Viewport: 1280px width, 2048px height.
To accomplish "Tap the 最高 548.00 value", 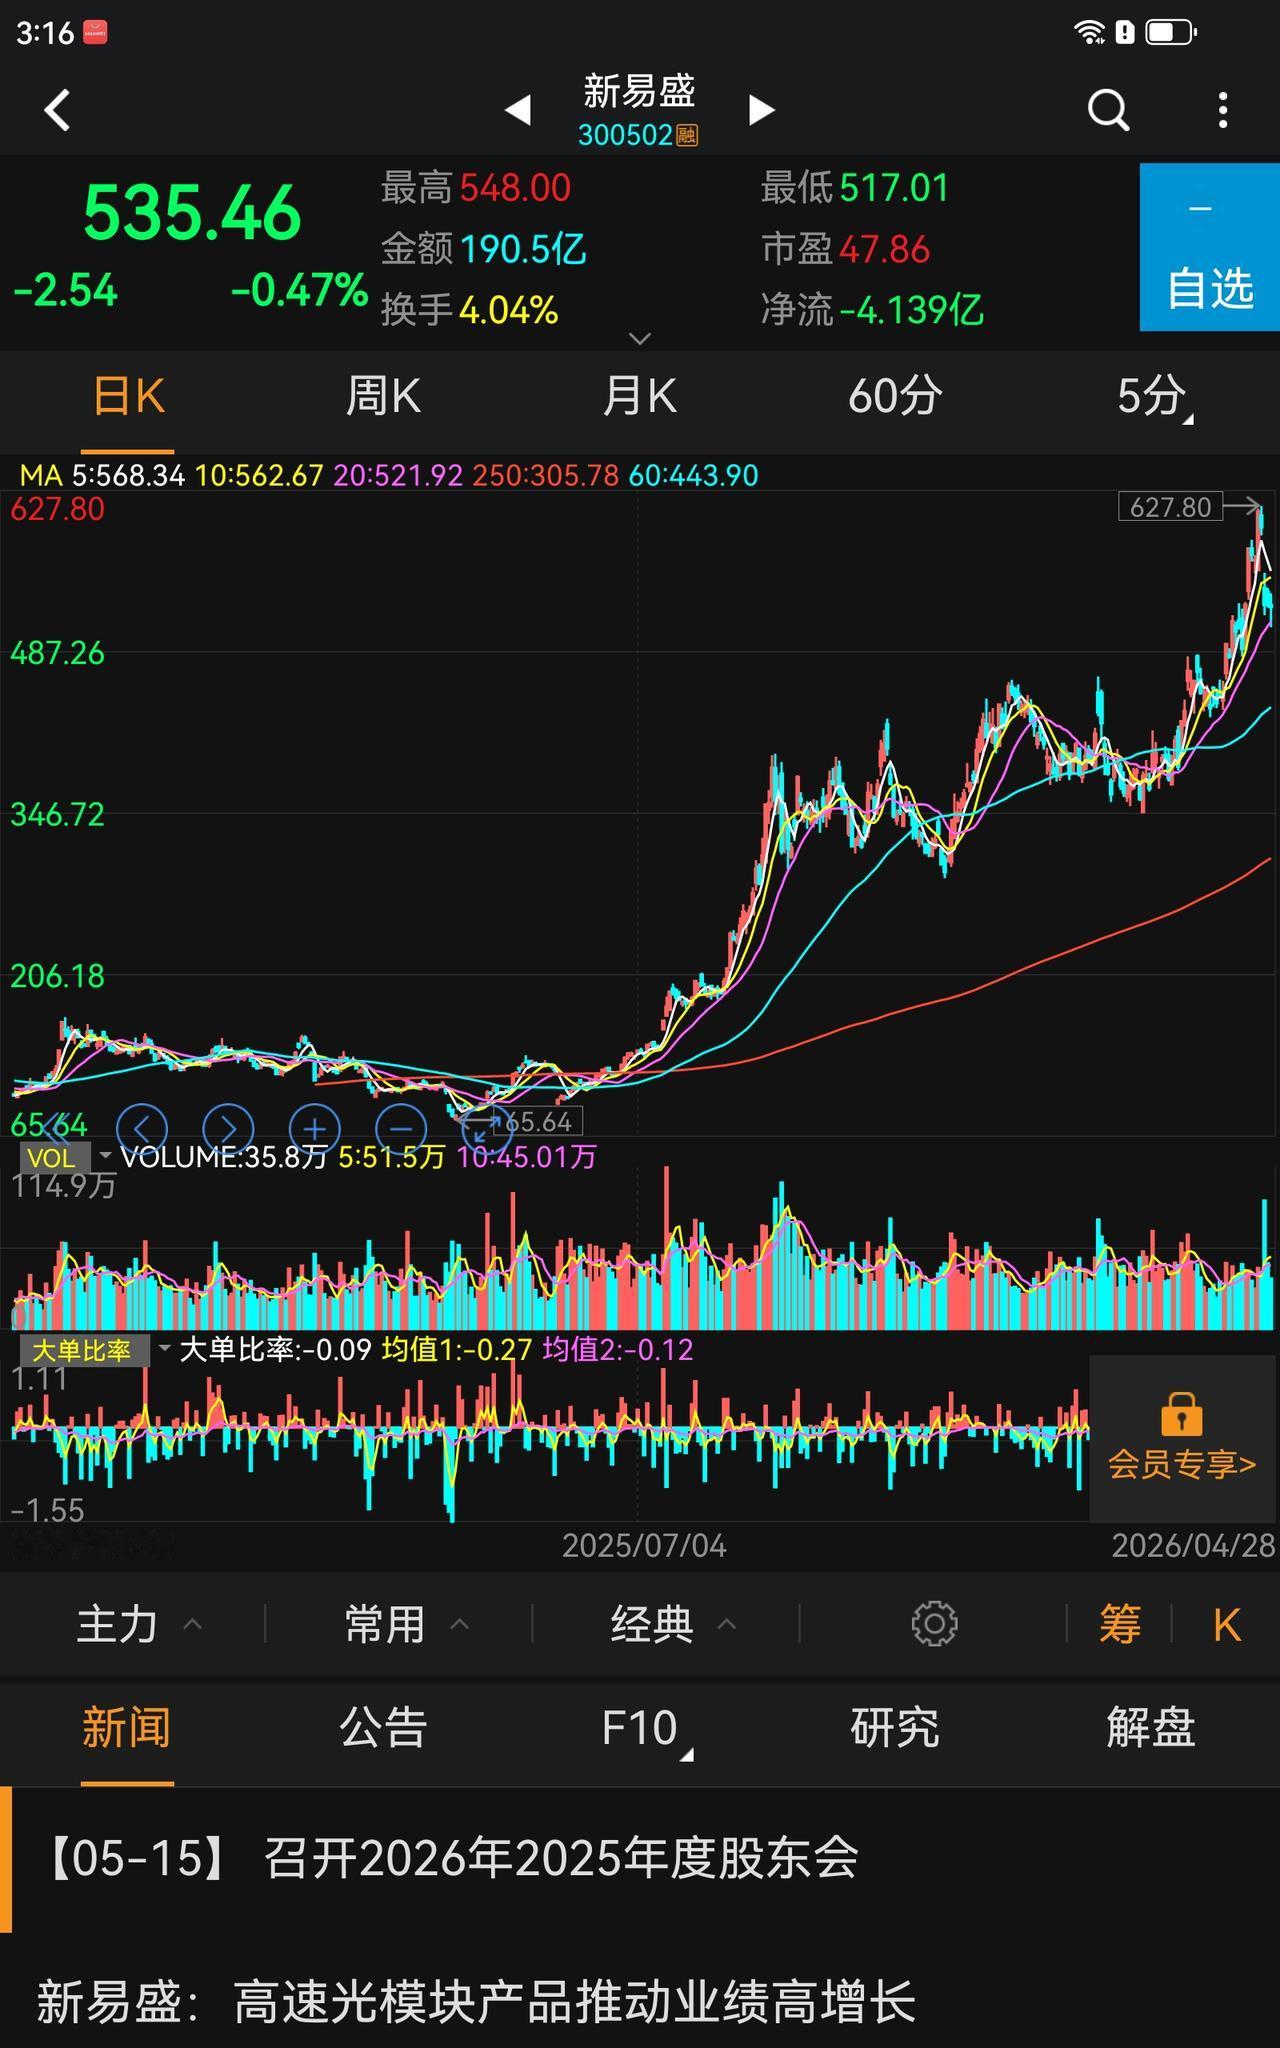I will (475, 188).
